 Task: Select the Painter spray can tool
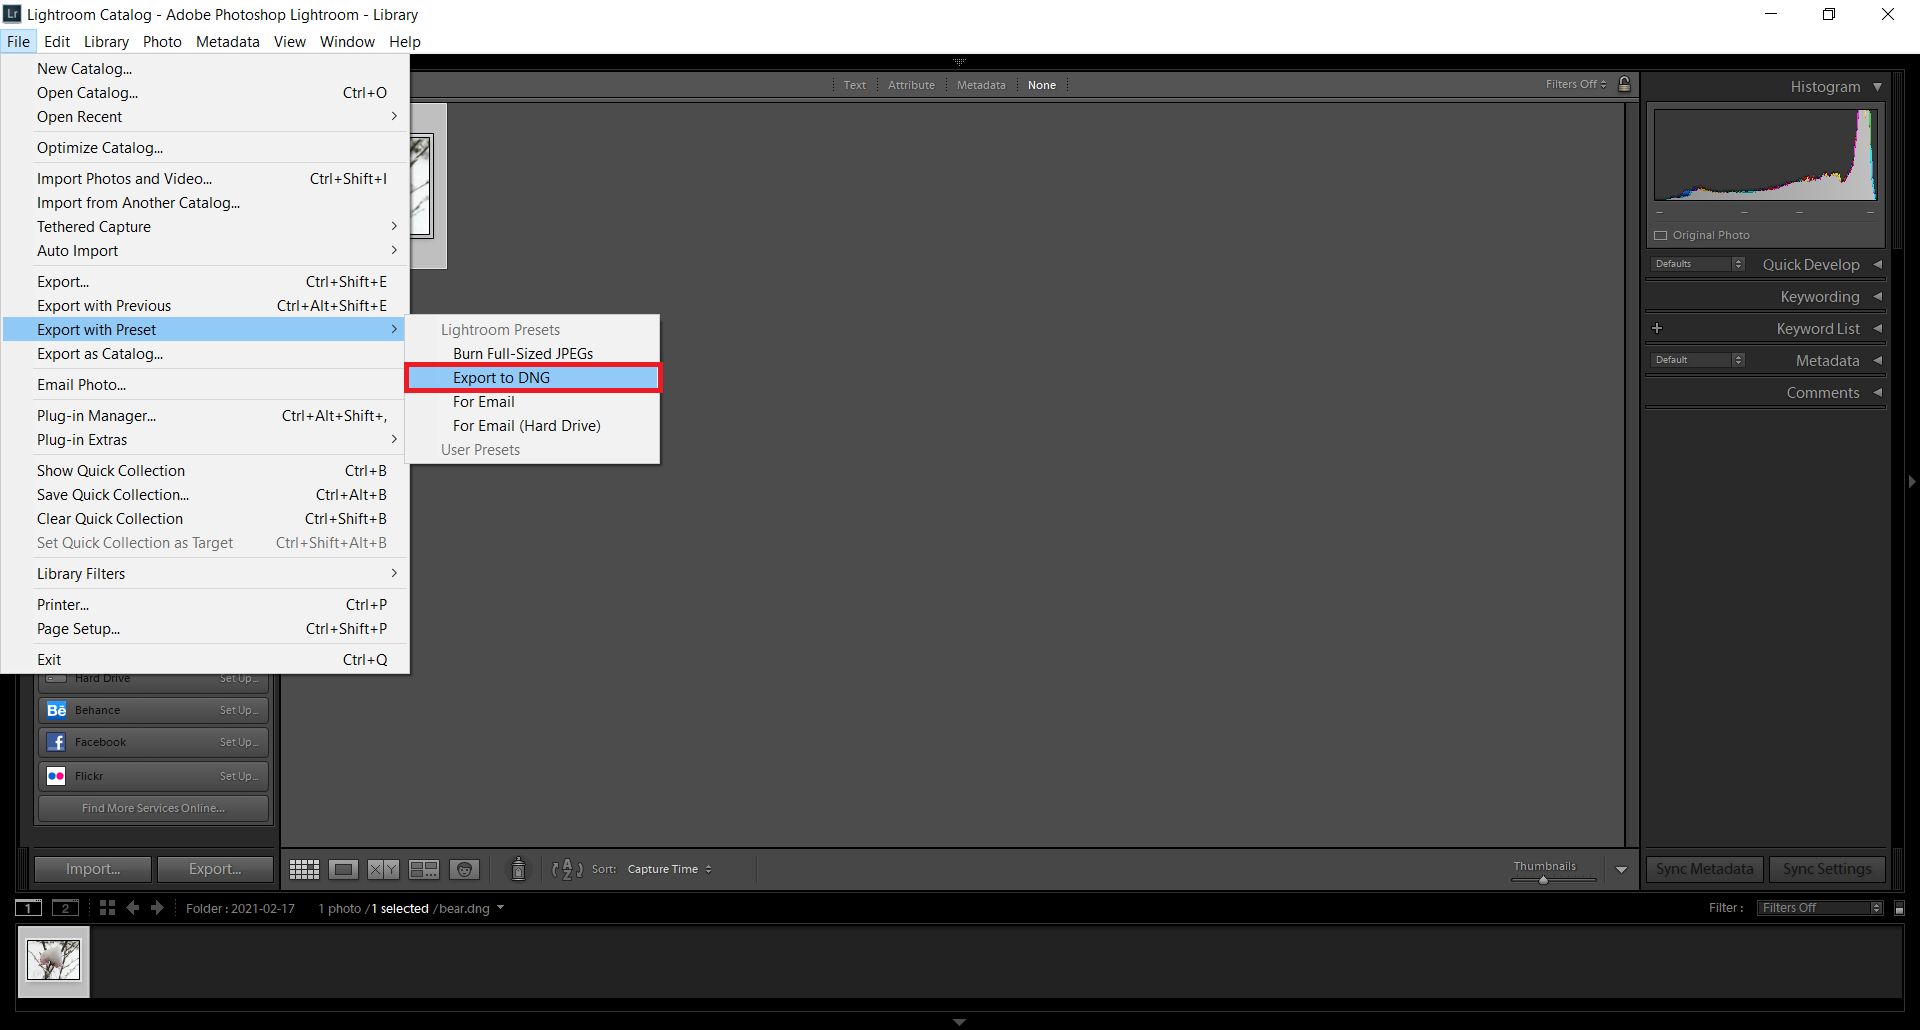click(518, 870)
